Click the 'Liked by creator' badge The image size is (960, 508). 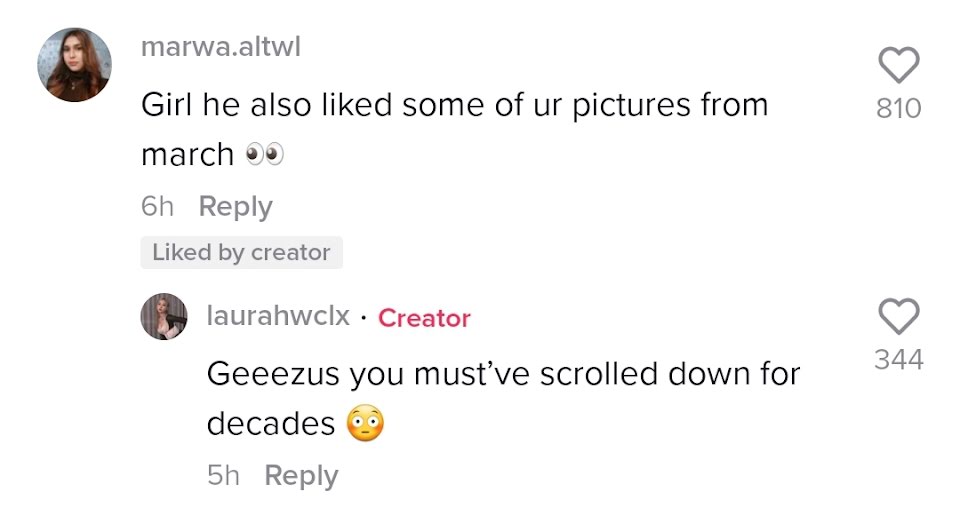click(241, 253)
